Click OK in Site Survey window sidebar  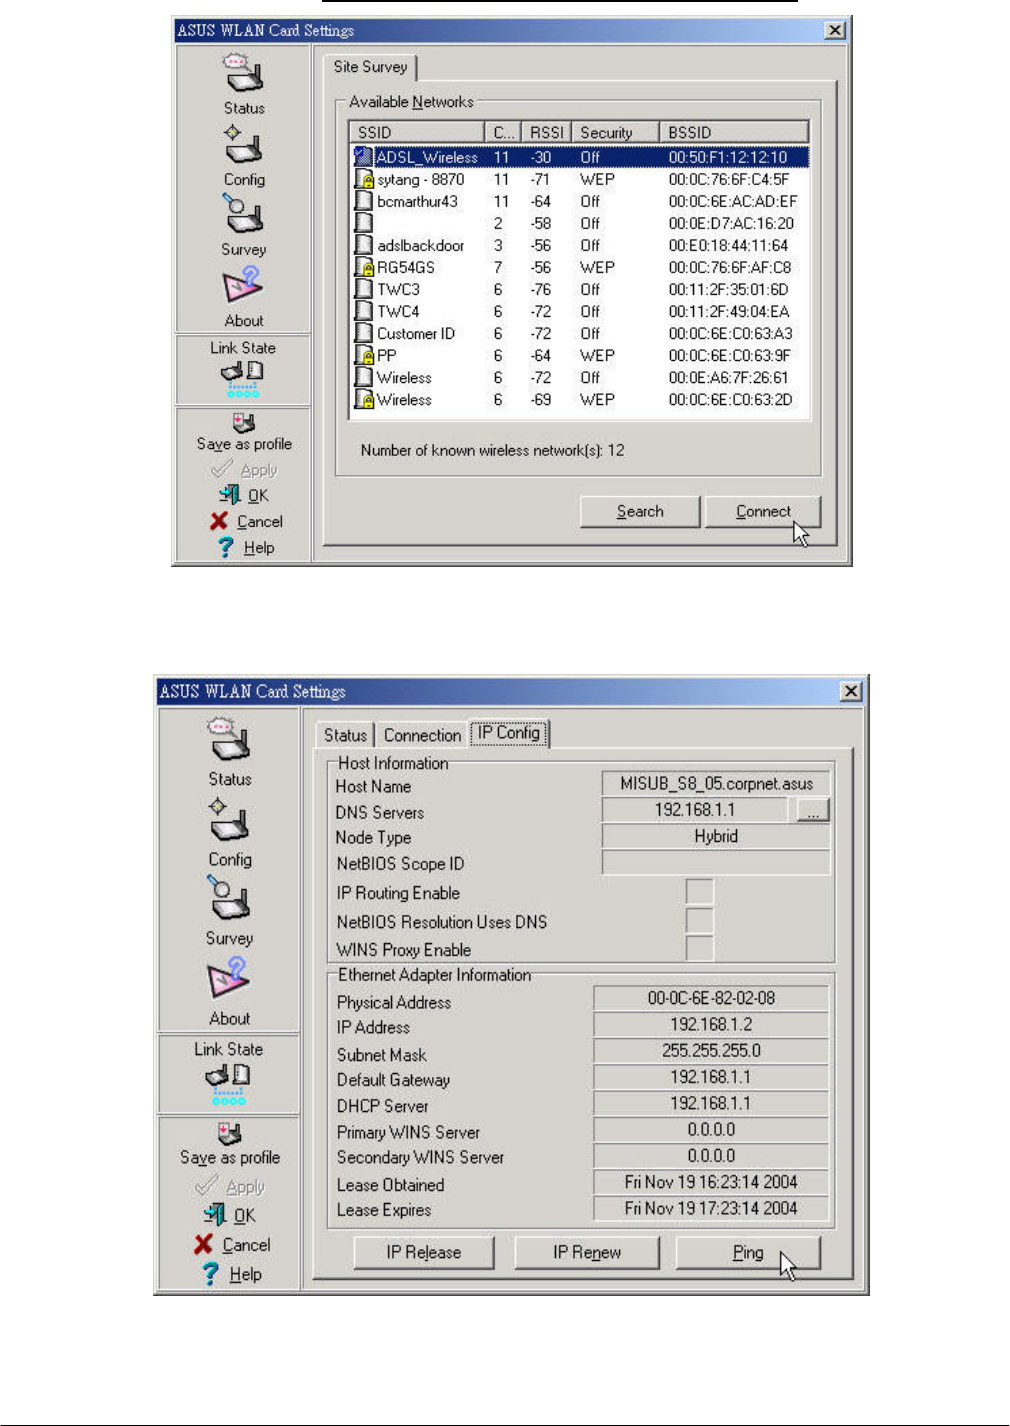pyautogui.click(x=245, y=495)
